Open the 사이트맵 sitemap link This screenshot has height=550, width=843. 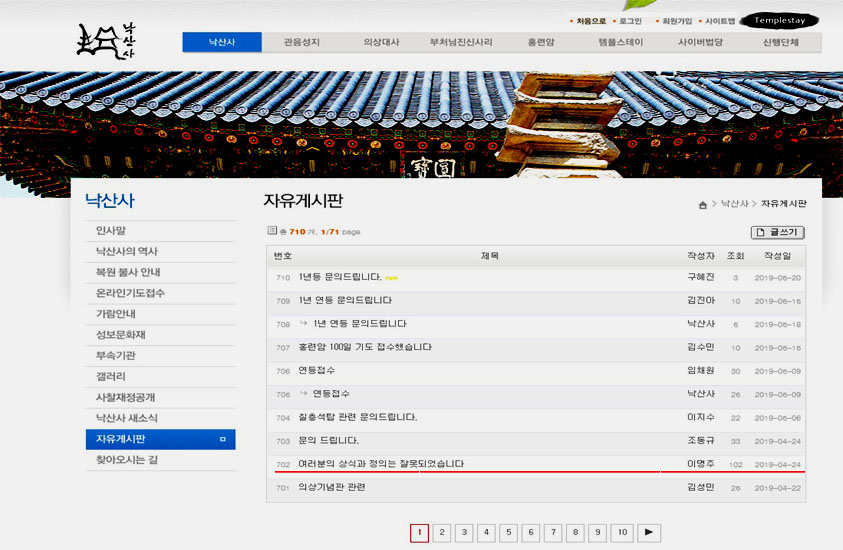click(x=720, y=21)
